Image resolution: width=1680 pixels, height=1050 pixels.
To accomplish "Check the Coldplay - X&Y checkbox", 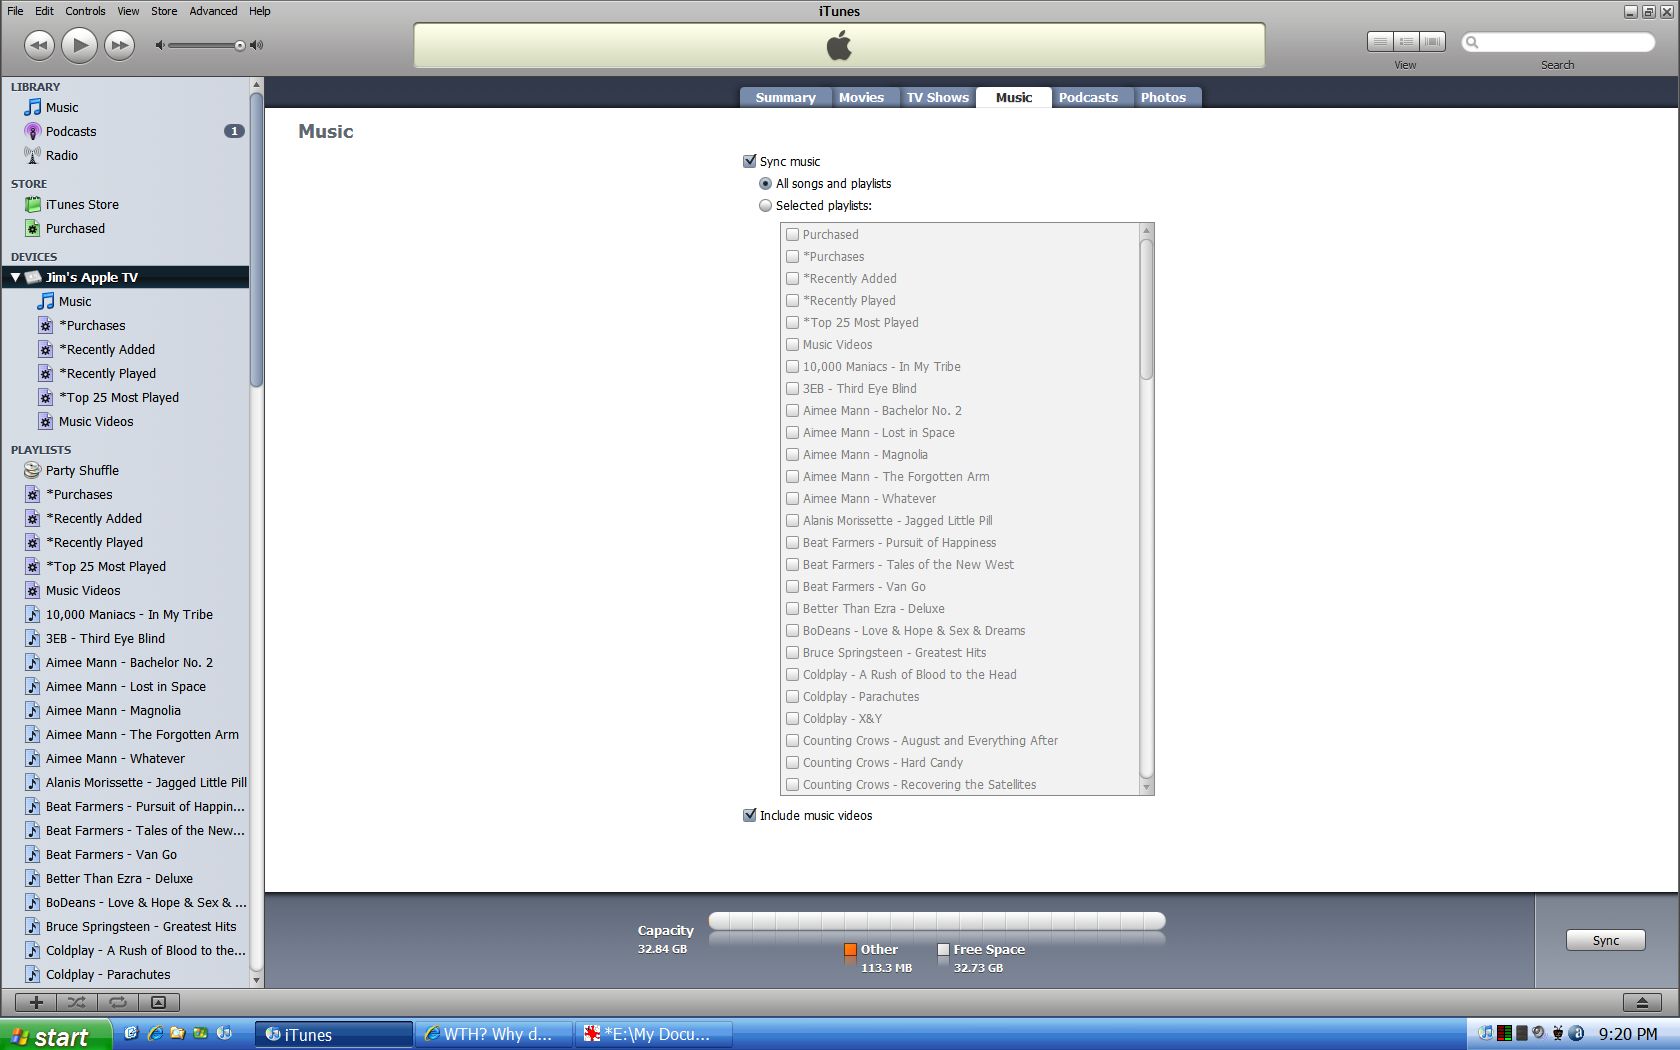I will [793, 718].
